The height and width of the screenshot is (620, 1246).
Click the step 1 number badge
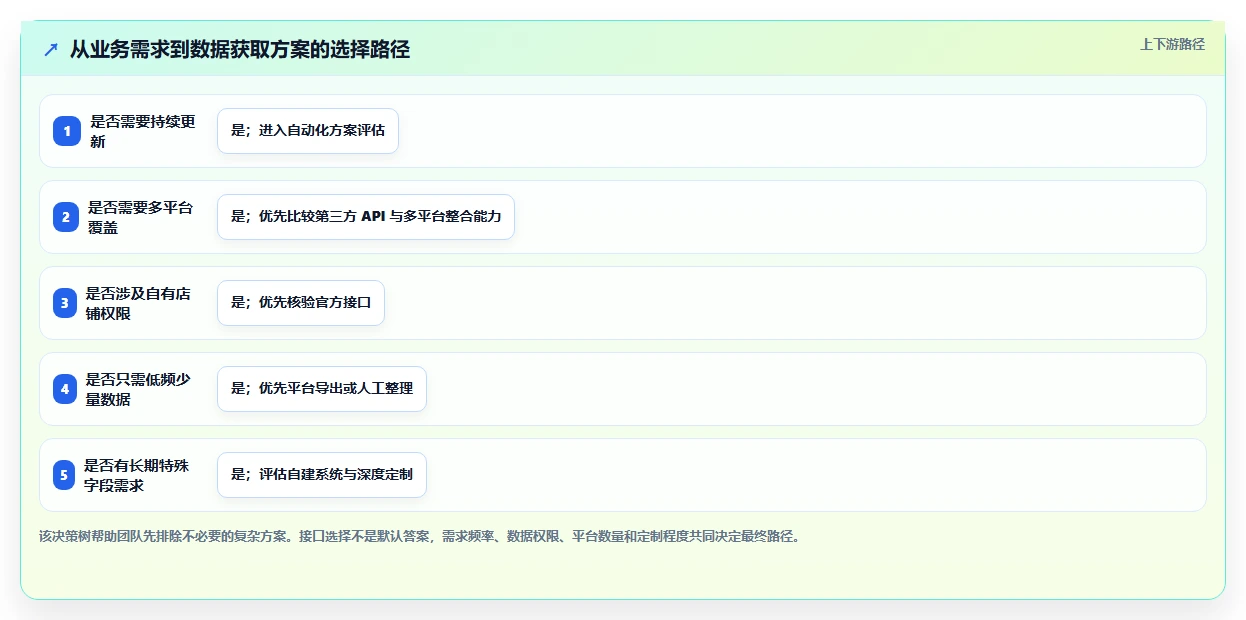[x=66, y=131]
